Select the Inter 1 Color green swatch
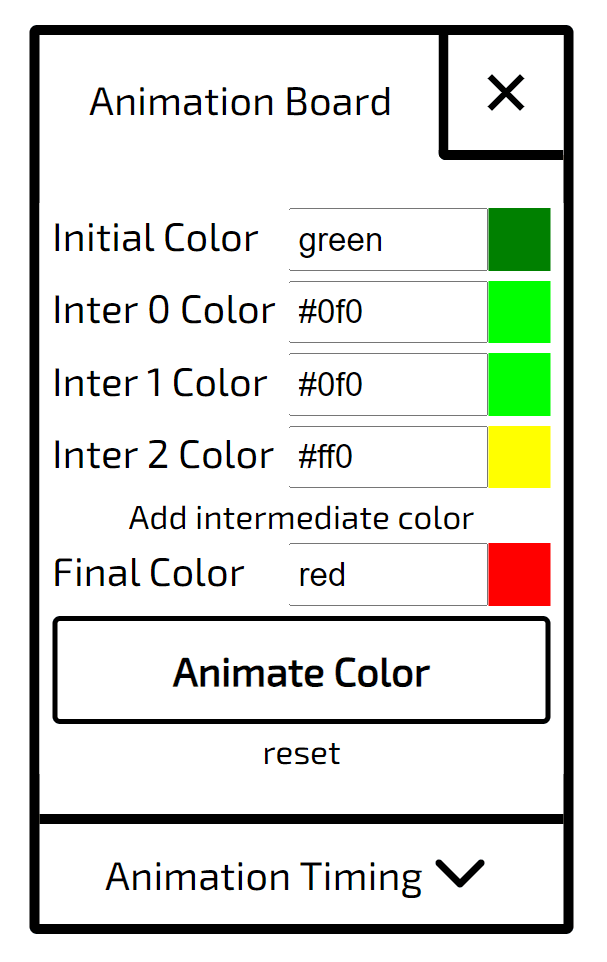 [x=519, y=384]
